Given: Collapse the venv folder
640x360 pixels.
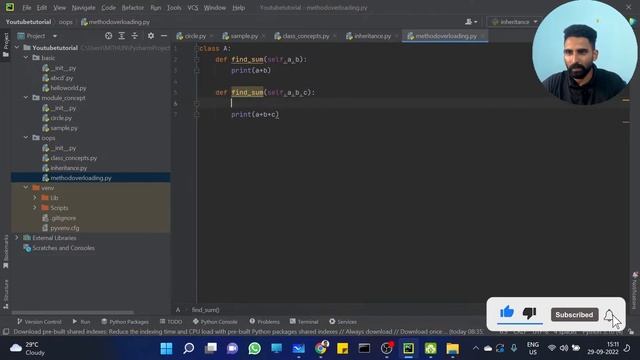Looking at the screenshot, I should 26,188.
